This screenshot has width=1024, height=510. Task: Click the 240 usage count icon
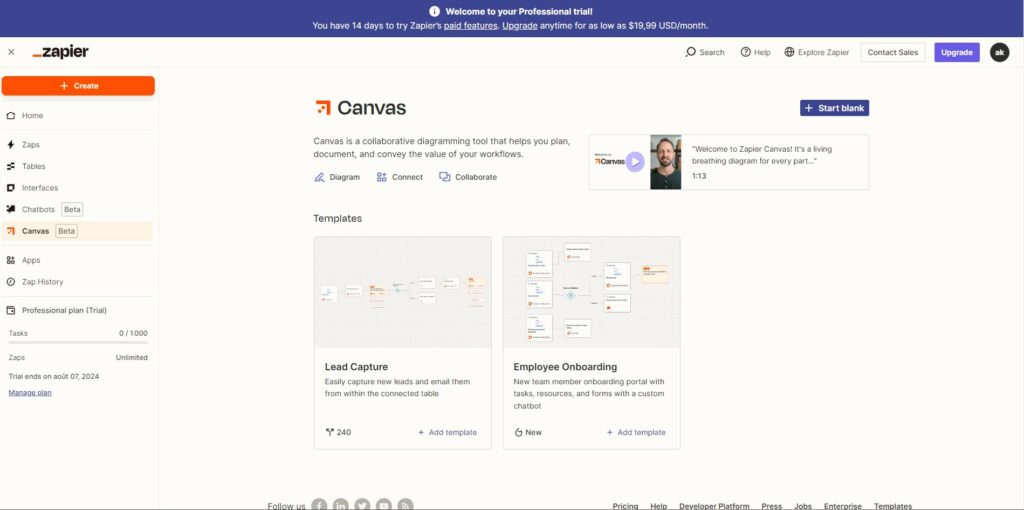329,432
